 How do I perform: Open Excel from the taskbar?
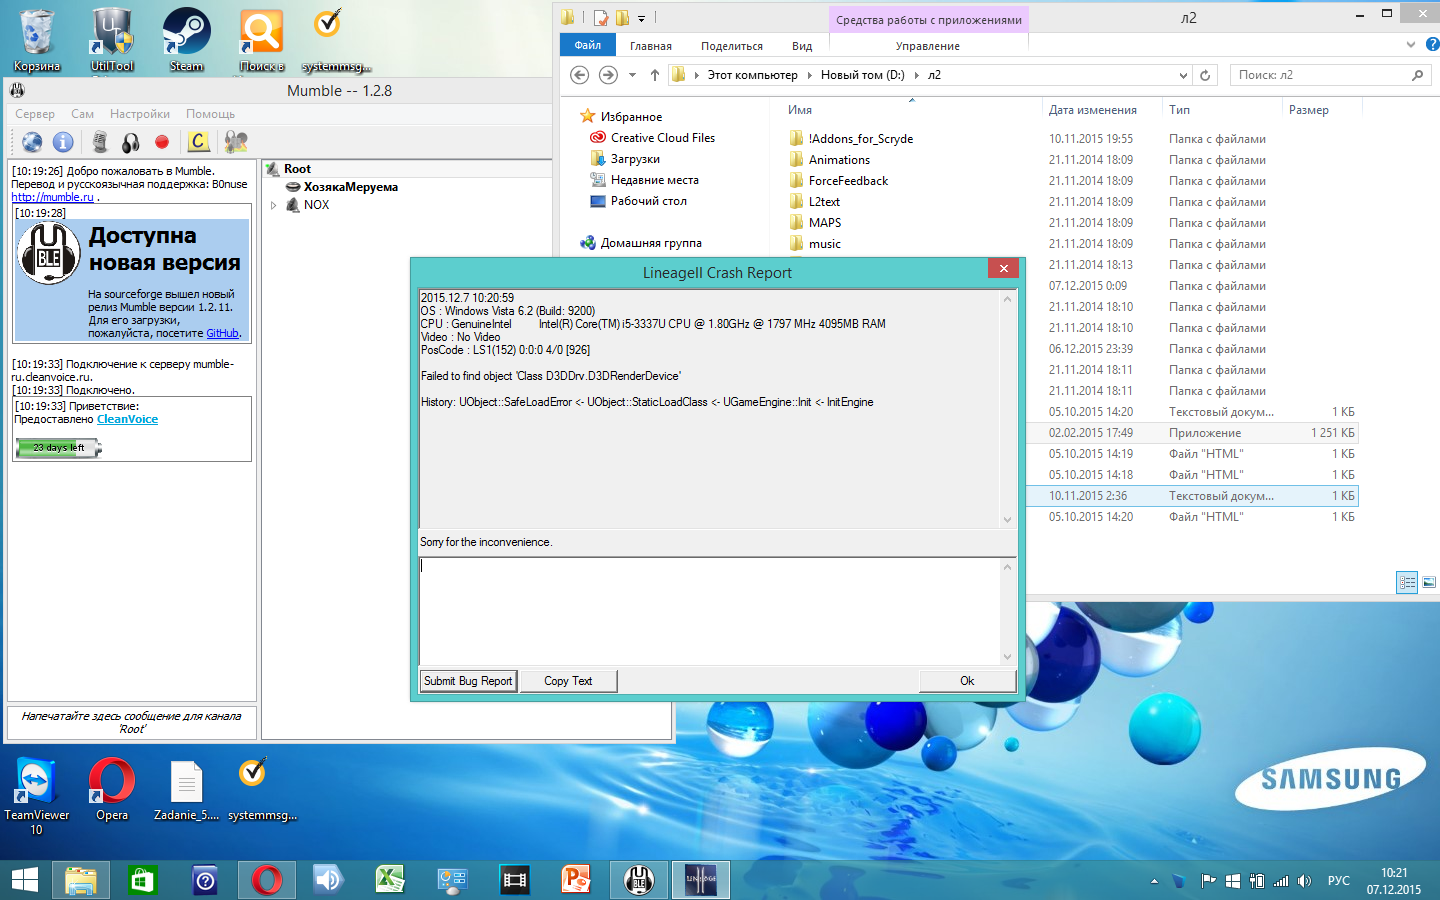pyautogui.click(x=389, y=880)
